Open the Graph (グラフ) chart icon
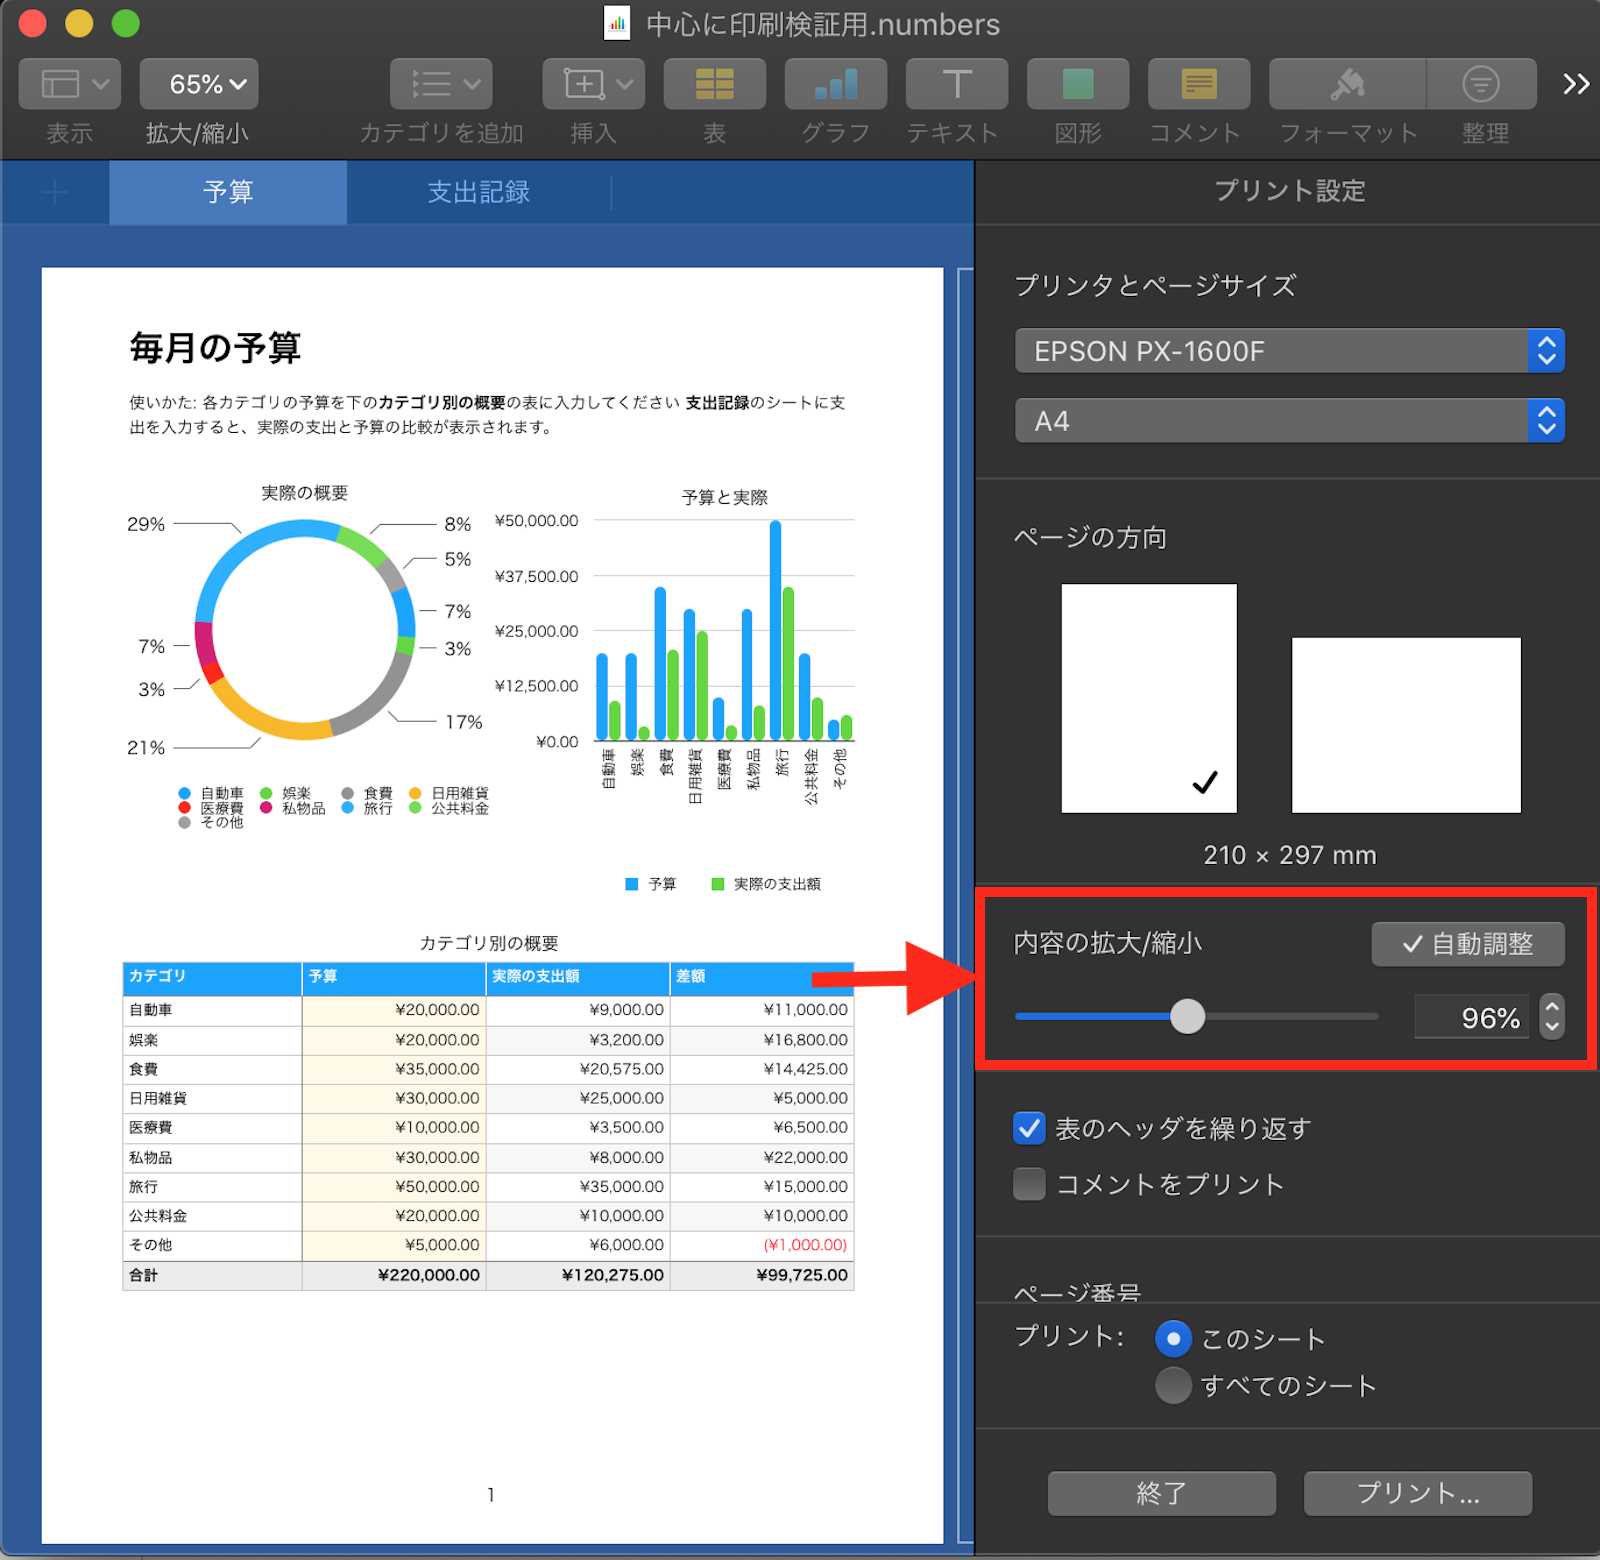1600x1560 pixels. pyautogui.click(x=835, y=84)
